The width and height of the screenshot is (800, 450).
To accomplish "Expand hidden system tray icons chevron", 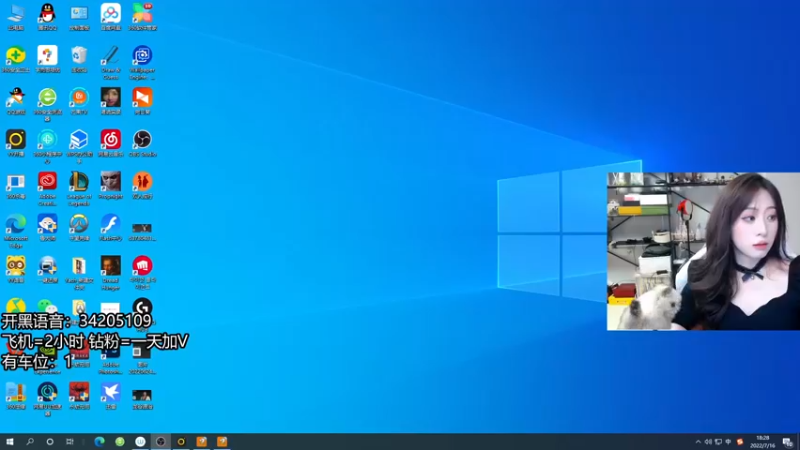I will click(x=698, y=442).
